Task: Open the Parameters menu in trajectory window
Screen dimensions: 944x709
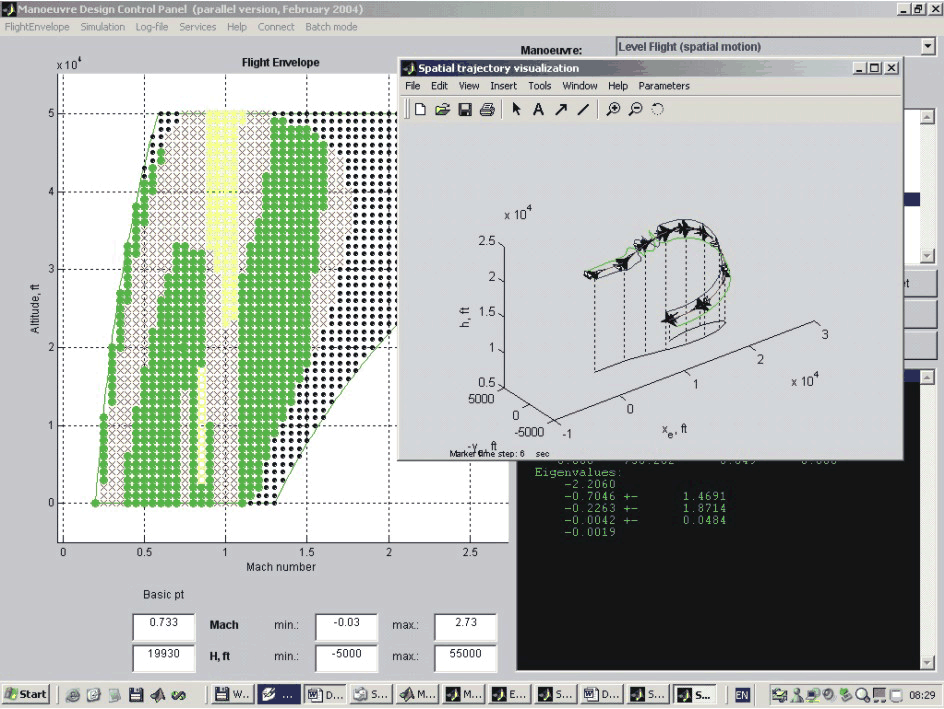Action: pyautogui.click(x=664, y=86)
